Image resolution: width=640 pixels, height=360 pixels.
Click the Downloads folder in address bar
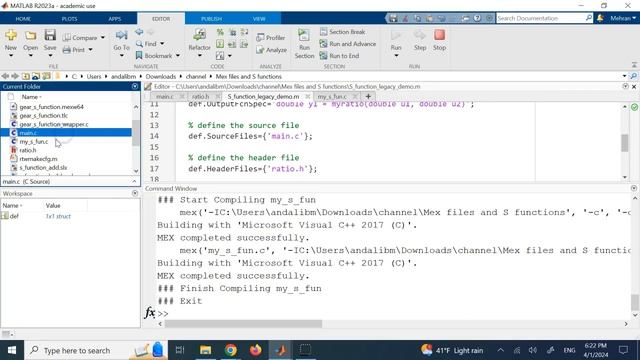tap(160, 76)
